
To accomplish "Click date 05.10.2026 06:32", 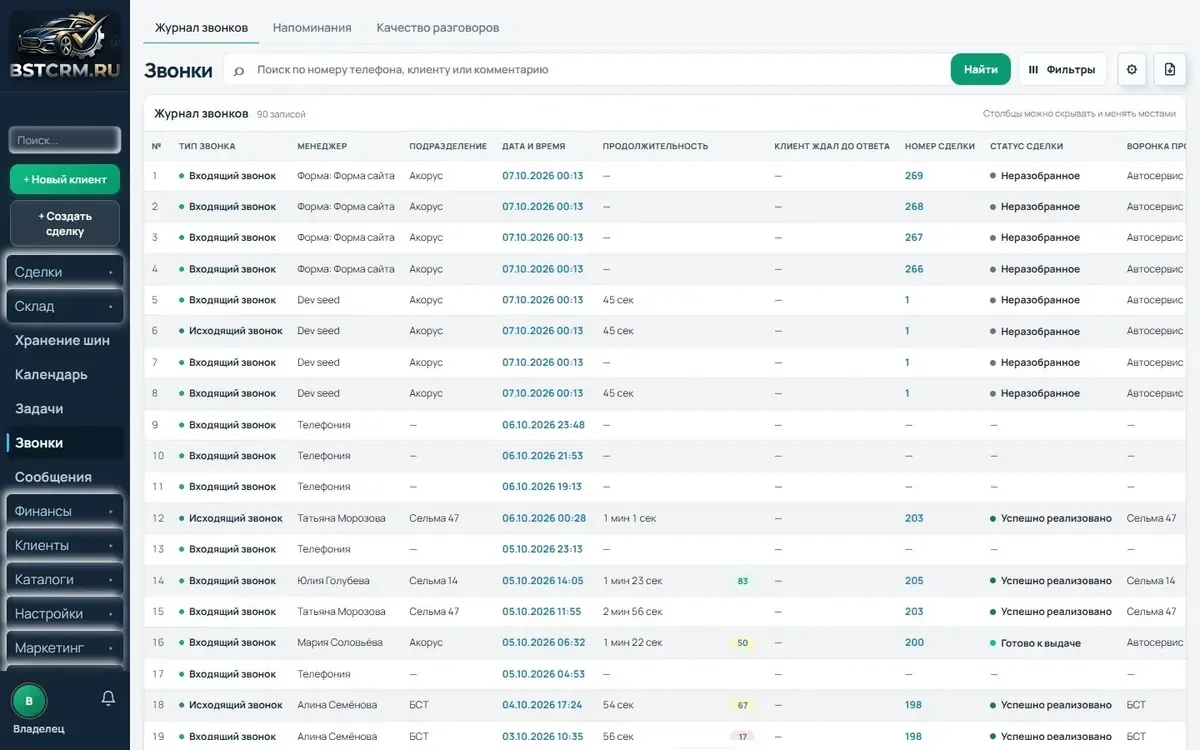I will 543,643.
